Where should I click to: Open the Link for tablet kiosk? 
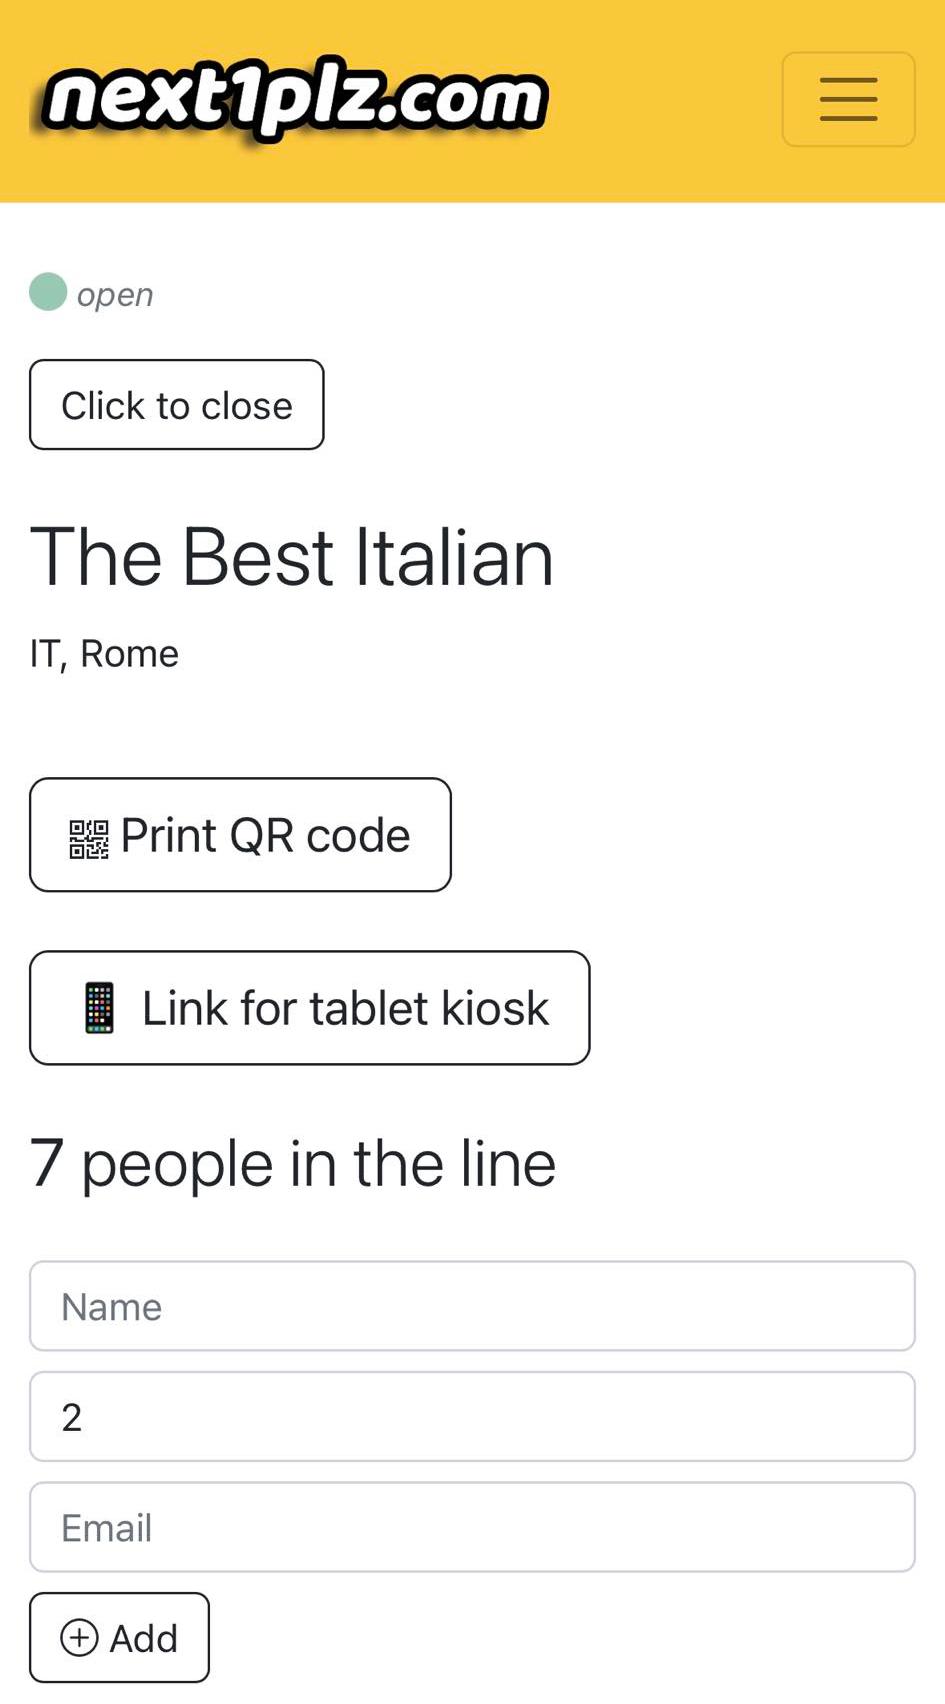click(310, 1008)
